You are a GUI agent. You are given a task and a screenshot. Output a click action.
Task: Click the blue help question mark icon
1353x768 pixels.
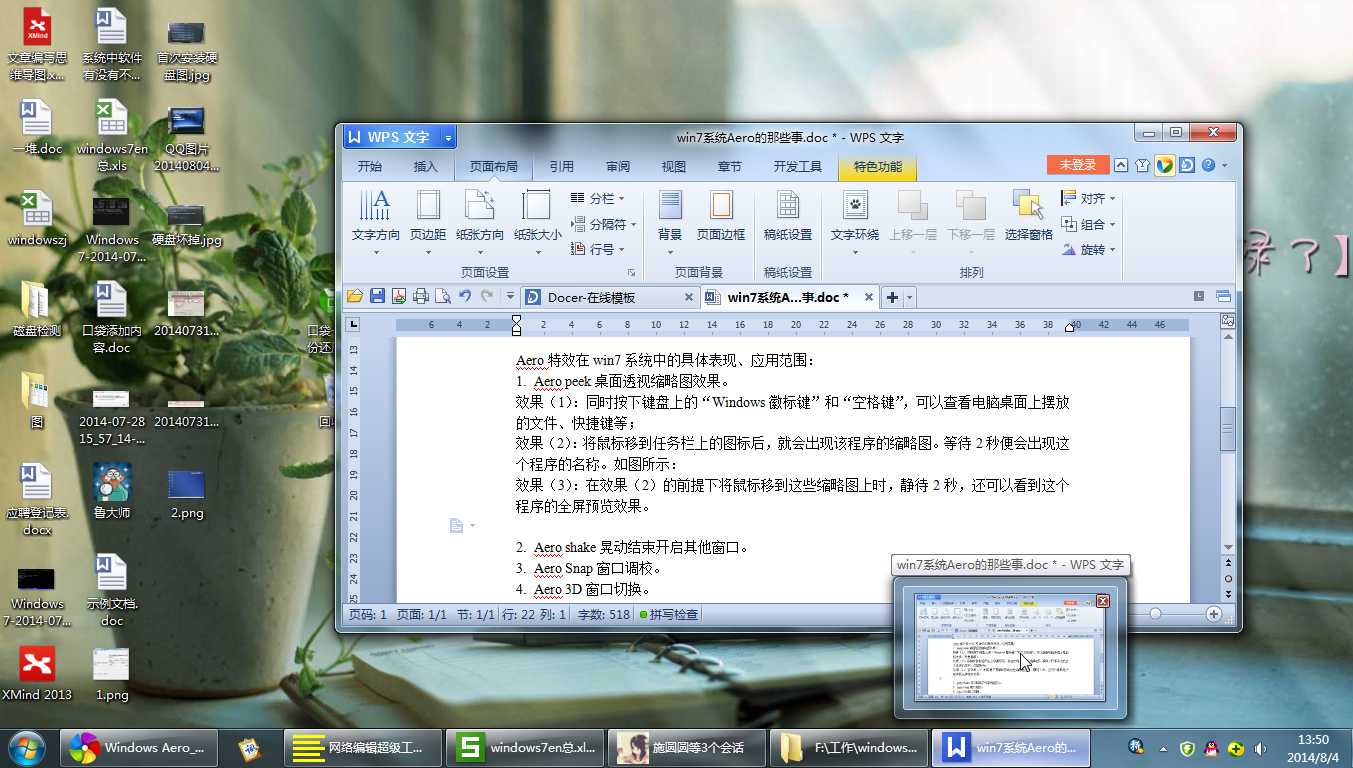[1208, 165]
